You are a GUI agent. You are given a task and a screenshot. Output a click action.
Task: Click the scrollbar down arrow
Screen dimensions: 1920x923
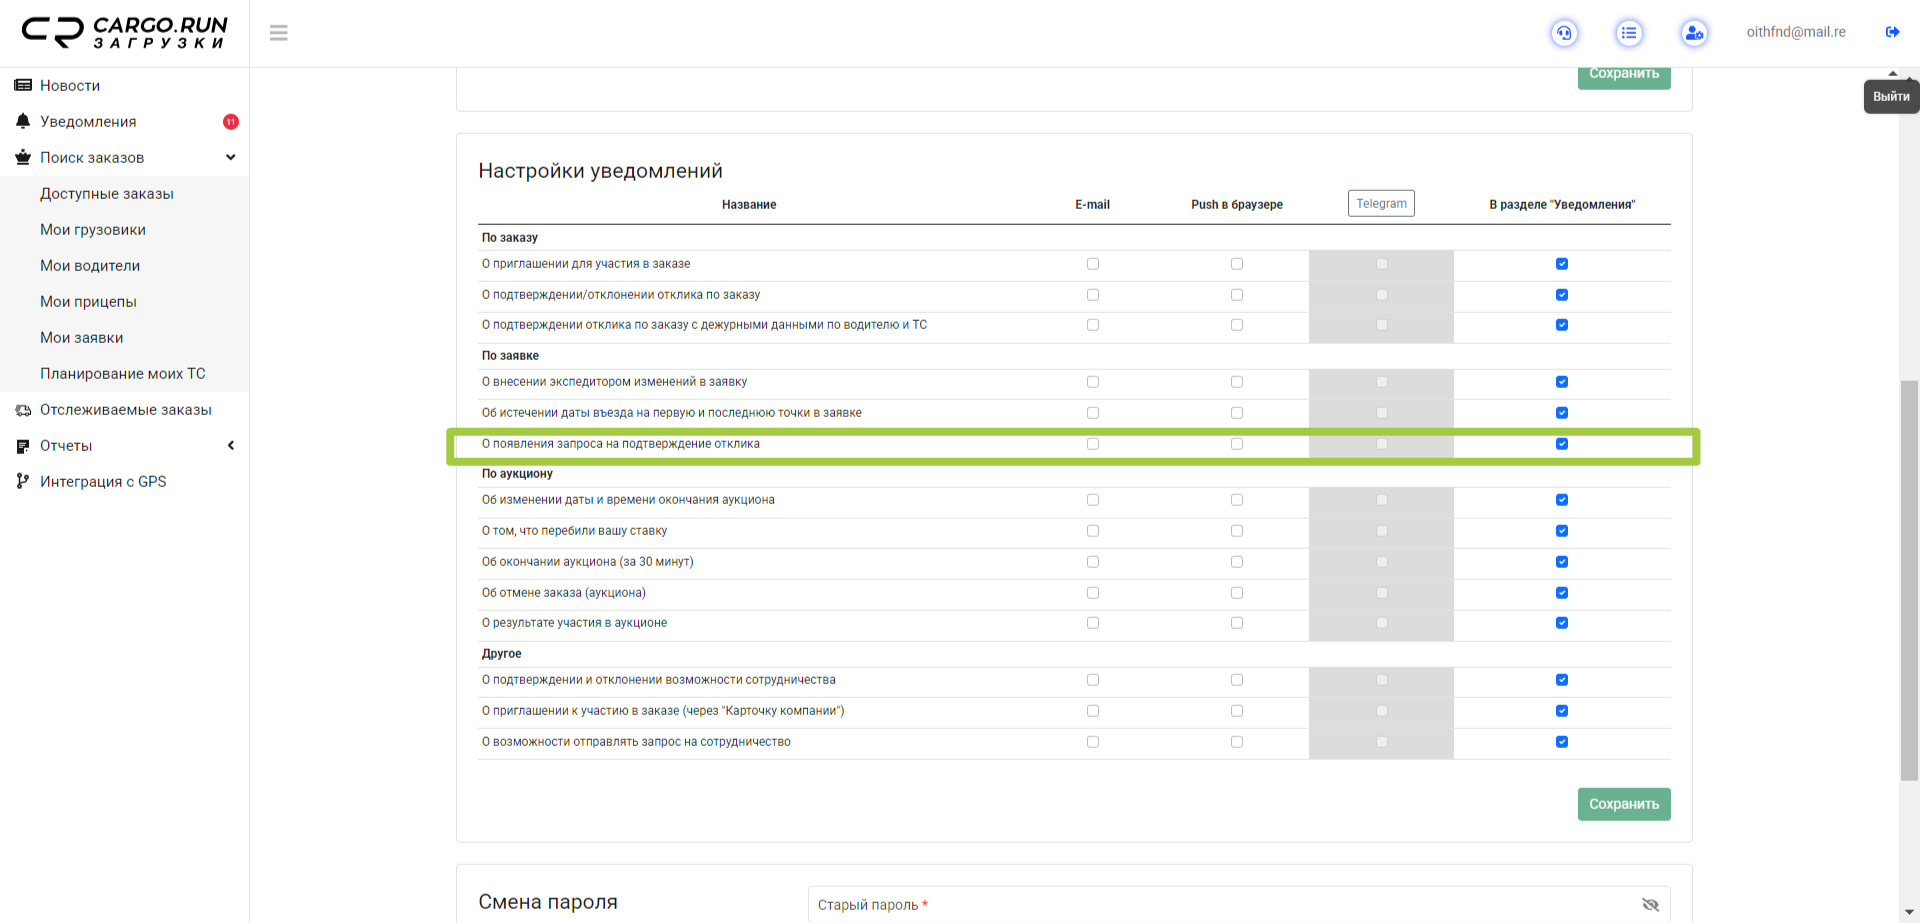1909,913
